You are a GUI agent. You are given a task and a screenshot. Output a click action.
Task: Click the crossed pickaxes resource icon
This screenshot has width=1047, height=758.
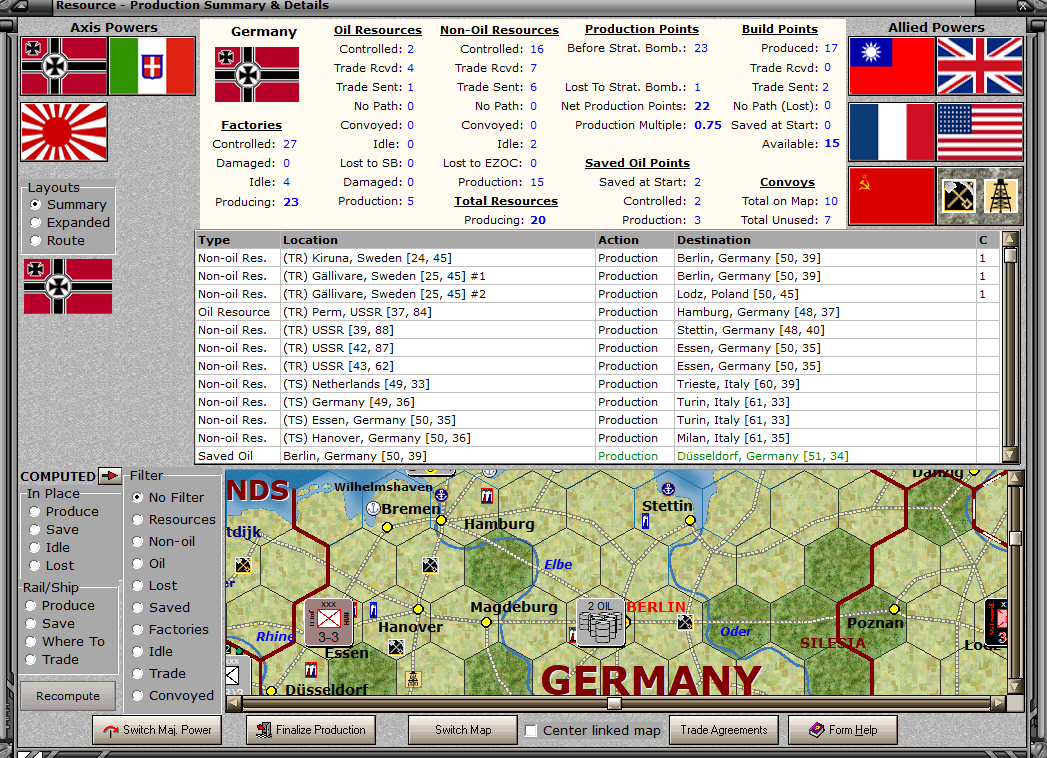coord(958,196)
